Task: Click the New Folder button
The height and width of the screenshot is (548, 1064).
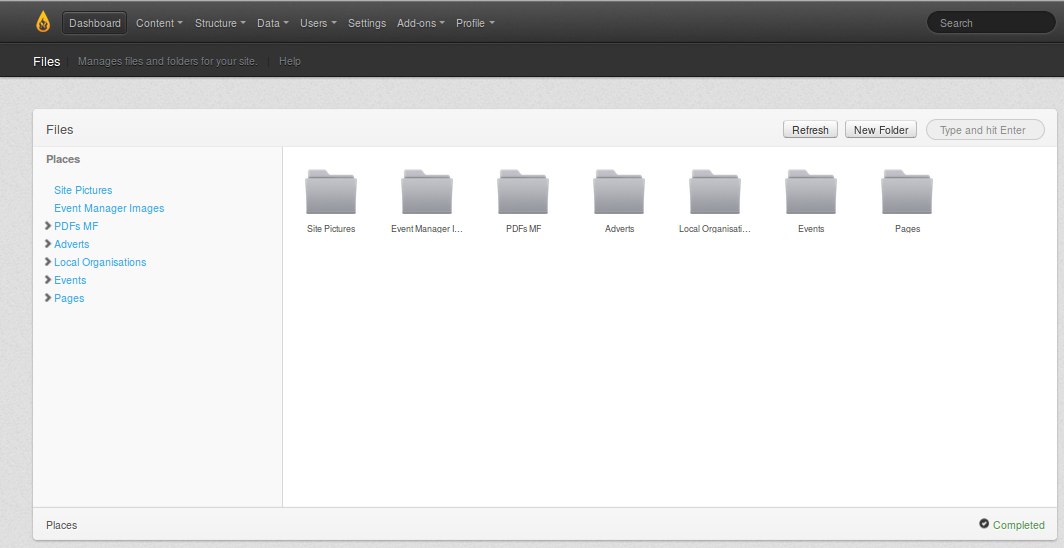Action: [x=881, y=130]
